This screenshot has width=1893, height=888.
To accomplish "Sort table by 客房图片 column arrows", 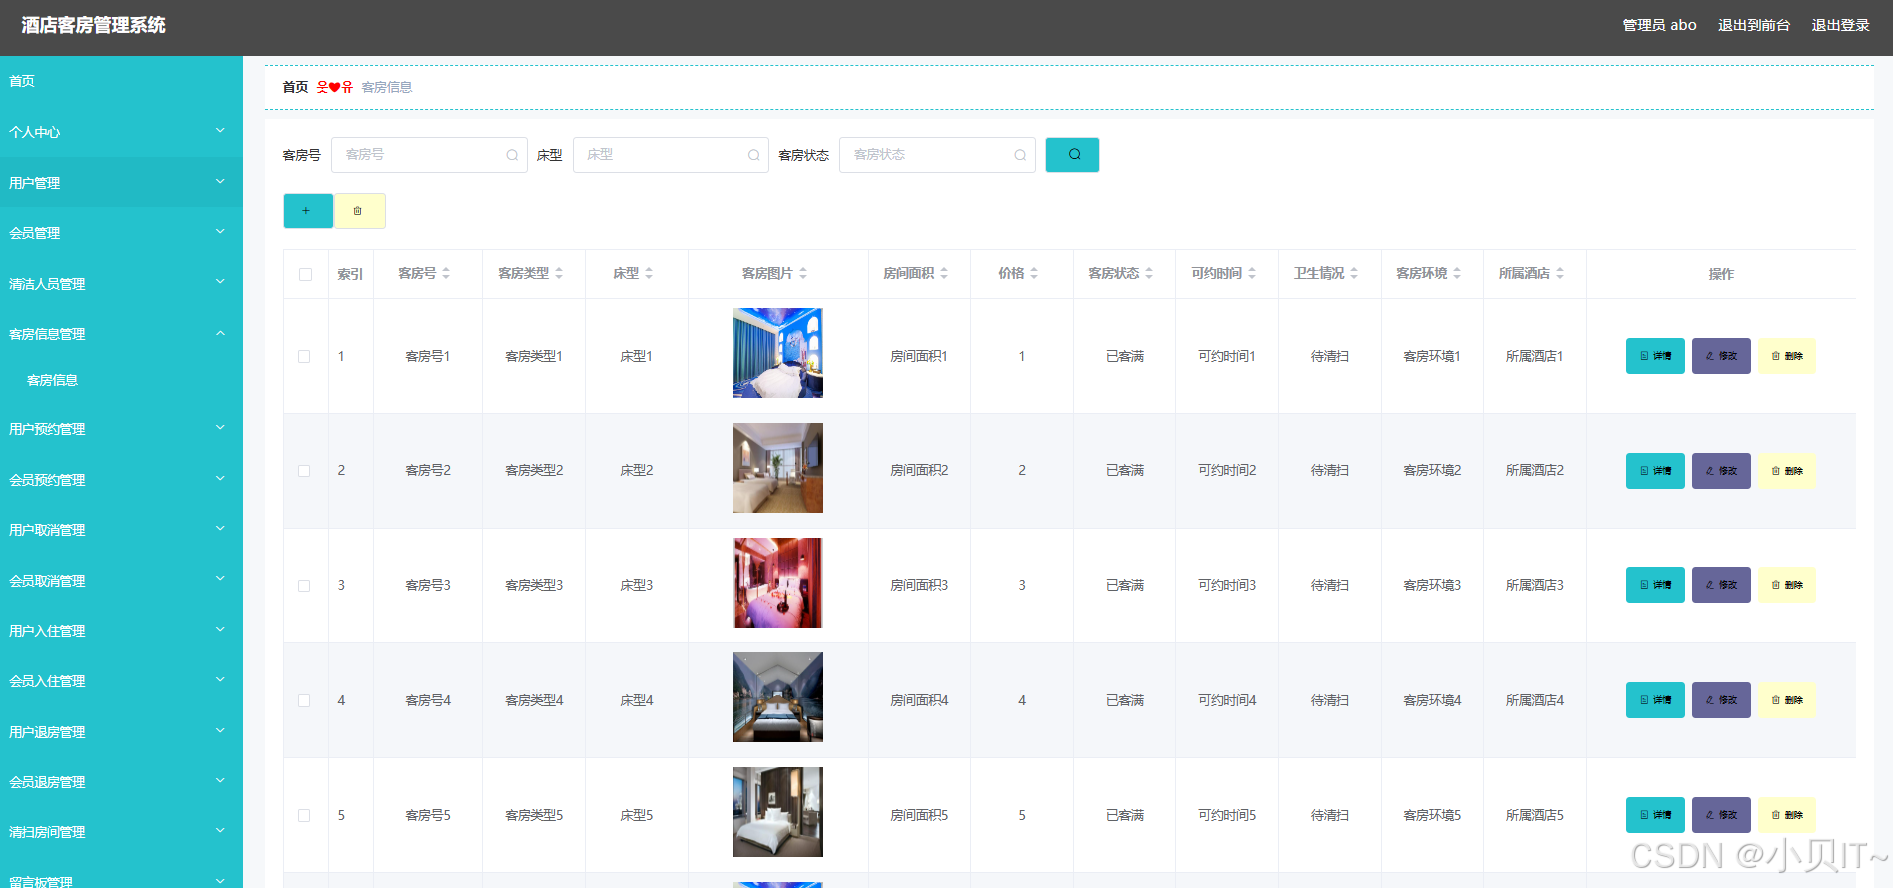I will (x=803, y=273).
